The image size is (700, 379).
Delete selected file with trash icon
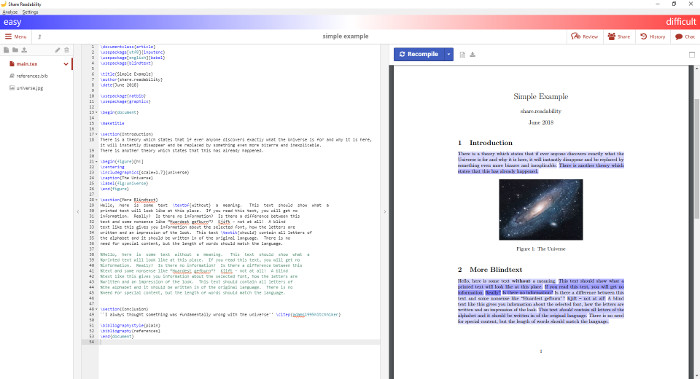(x=67, y=50)
